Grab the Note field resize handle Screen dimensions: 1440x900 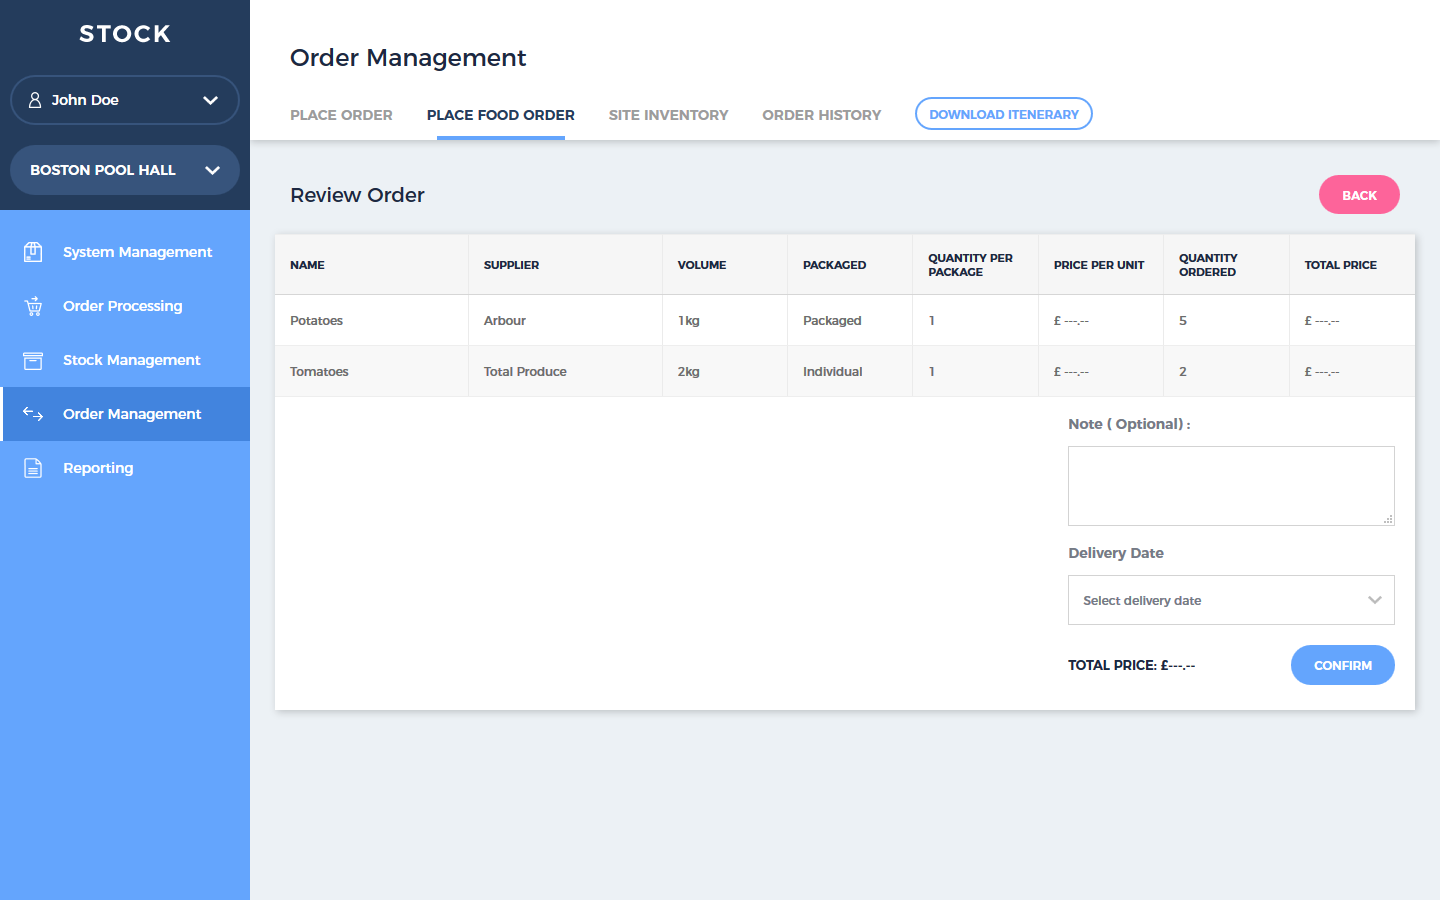(1388, 519)
